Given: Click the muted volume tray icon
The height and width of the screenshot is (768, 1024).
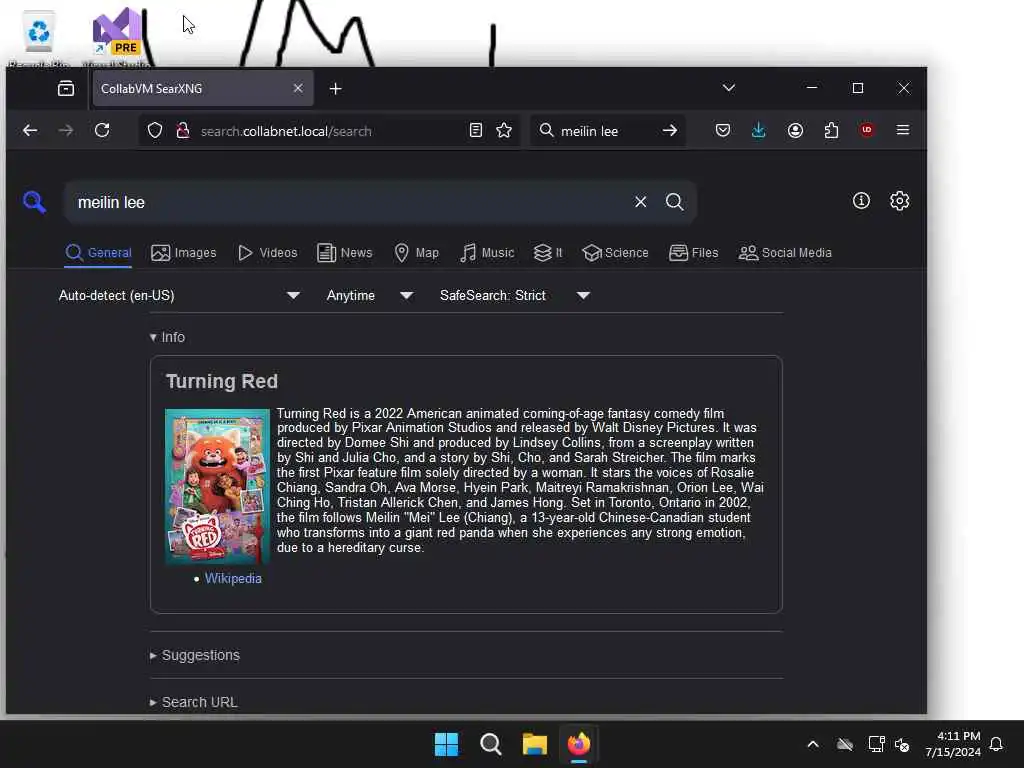Looking at the screenshot, I should tap(903, 744).
